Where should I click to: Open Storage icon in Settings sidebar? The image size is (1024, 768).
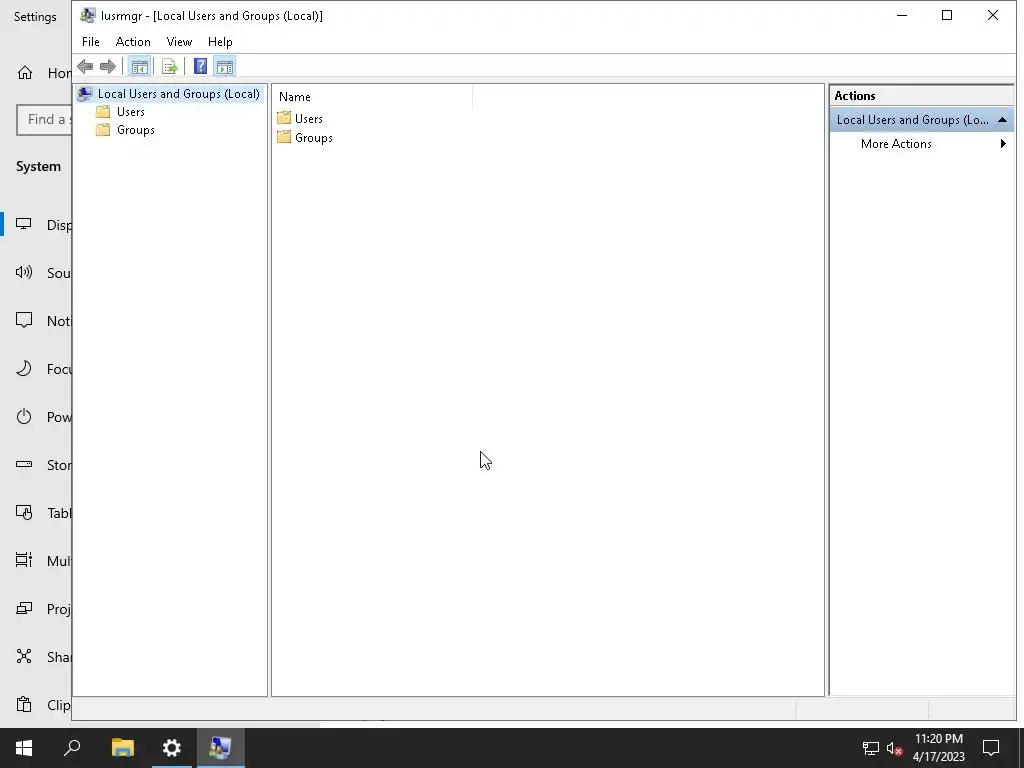pos(24,464)
